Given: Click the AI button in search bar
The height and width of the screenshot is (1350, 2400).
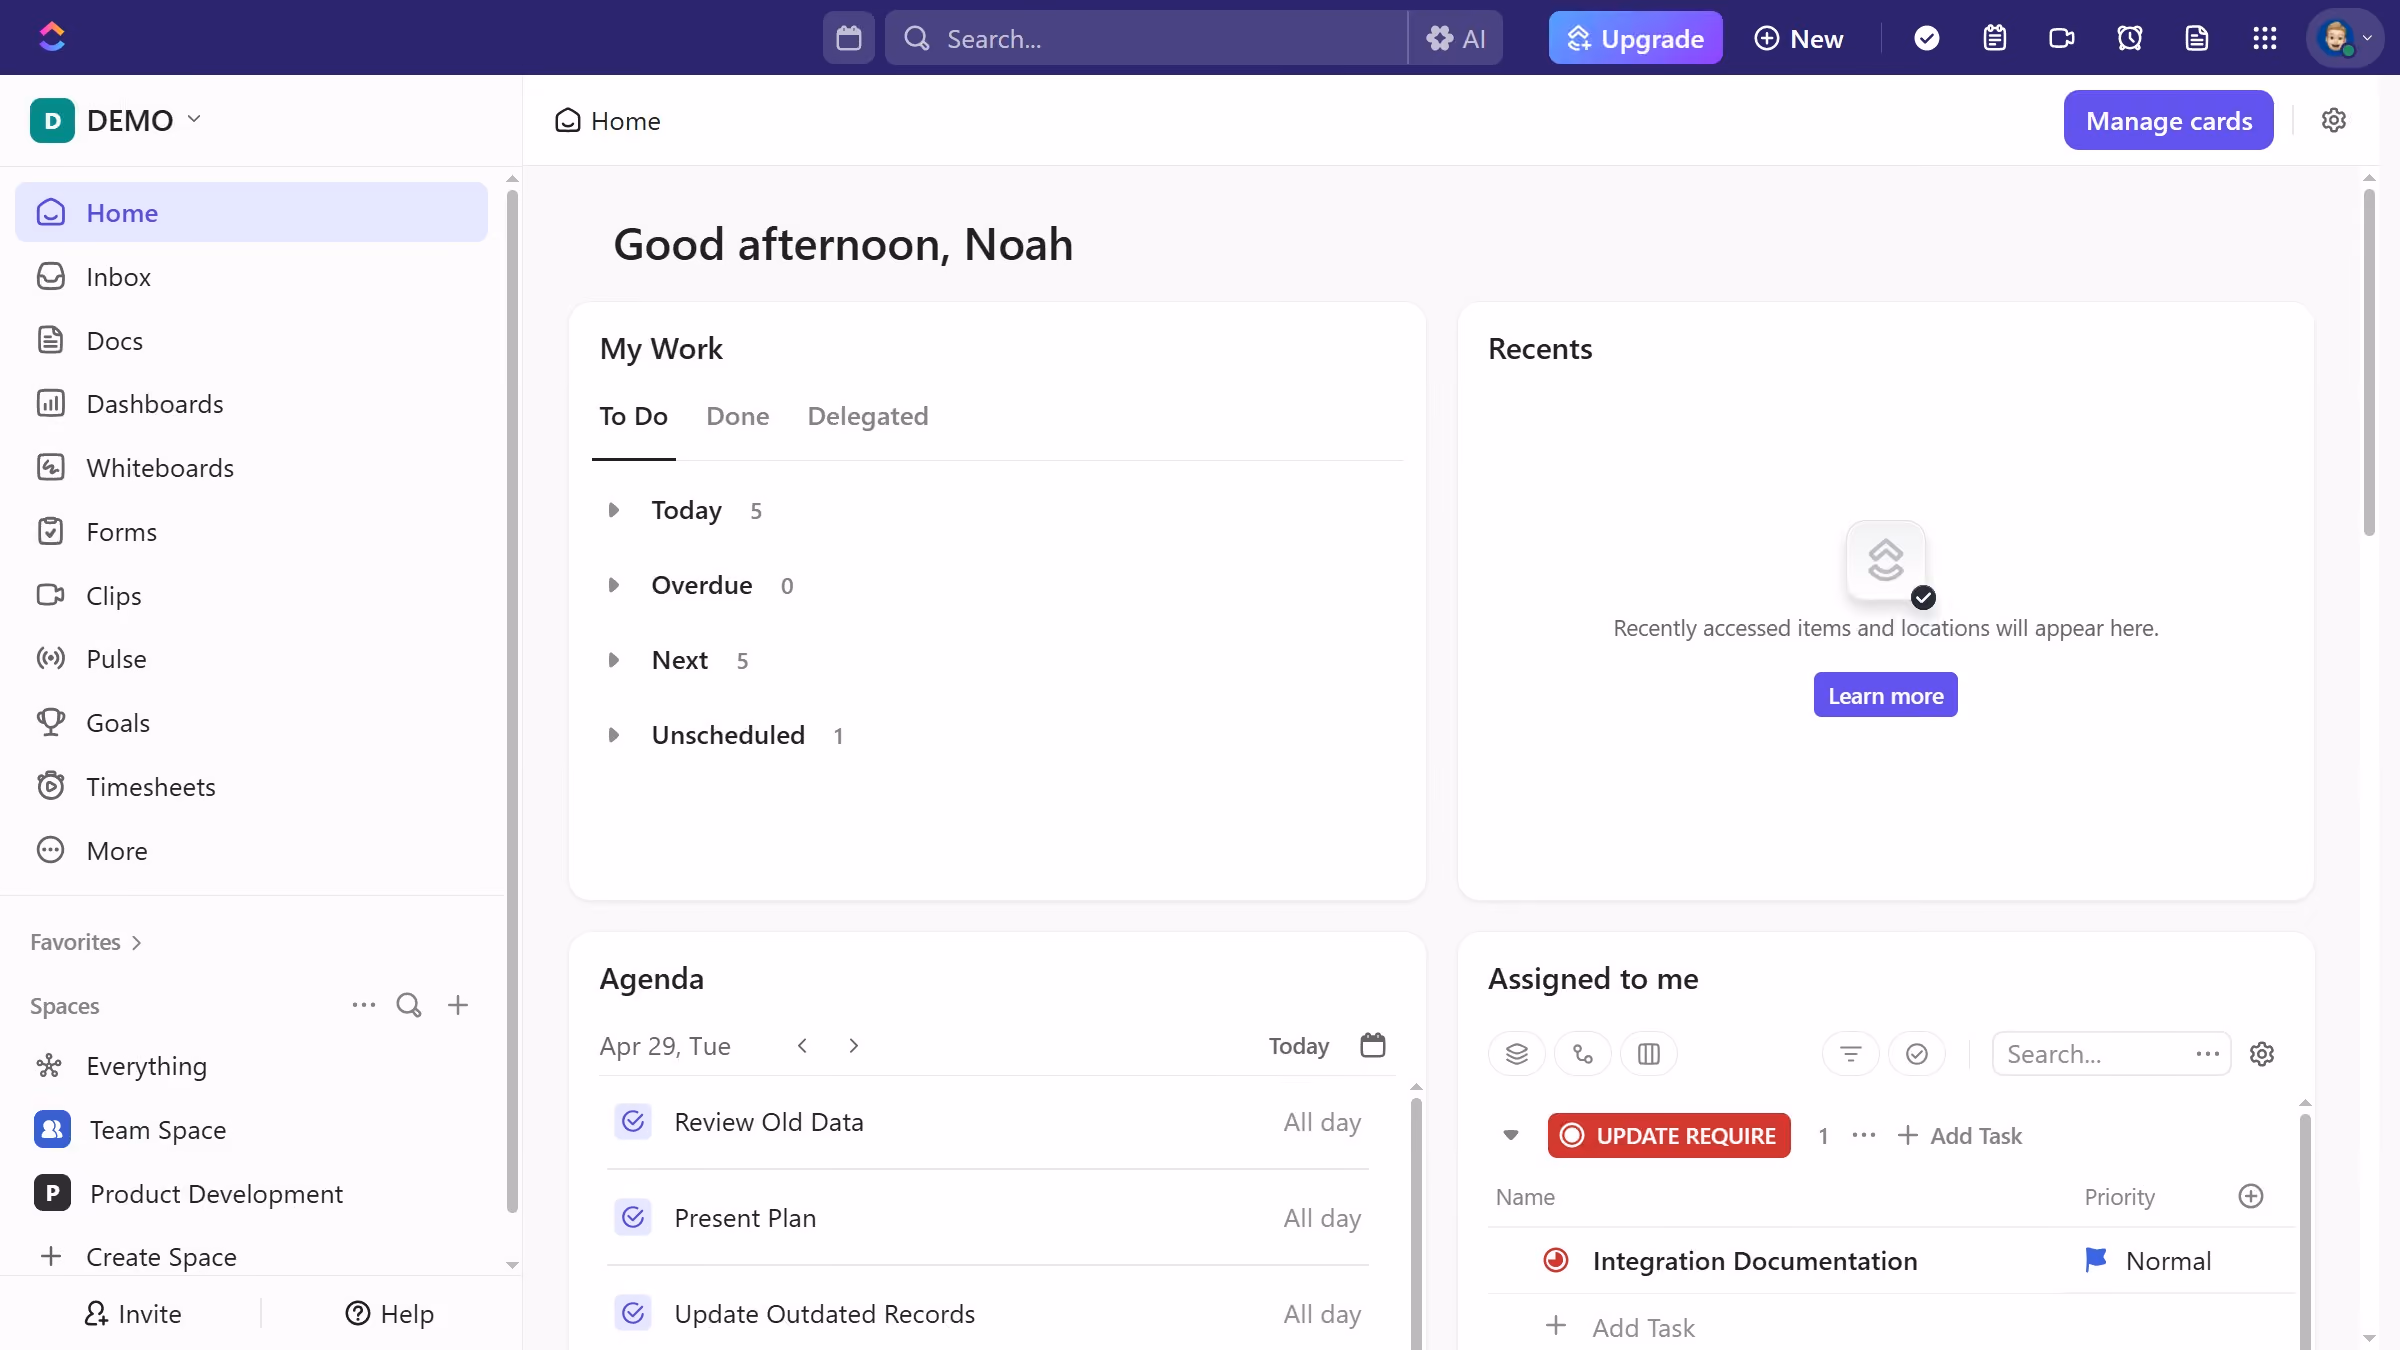Looking at the screenshot, I should pyautogui.click(x=1456, y=38).
